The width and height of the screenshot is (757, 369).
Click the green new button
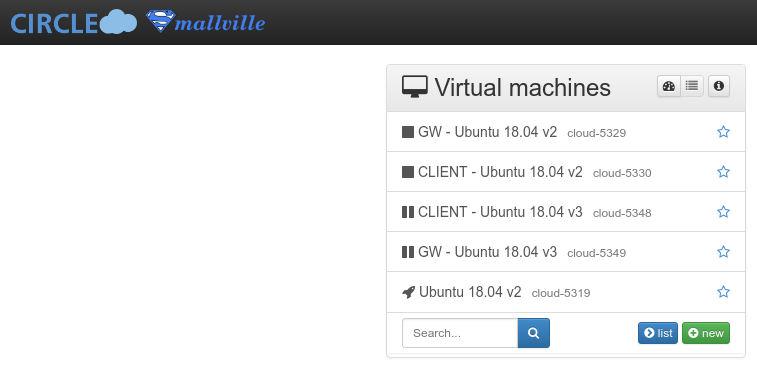[706, 333]
